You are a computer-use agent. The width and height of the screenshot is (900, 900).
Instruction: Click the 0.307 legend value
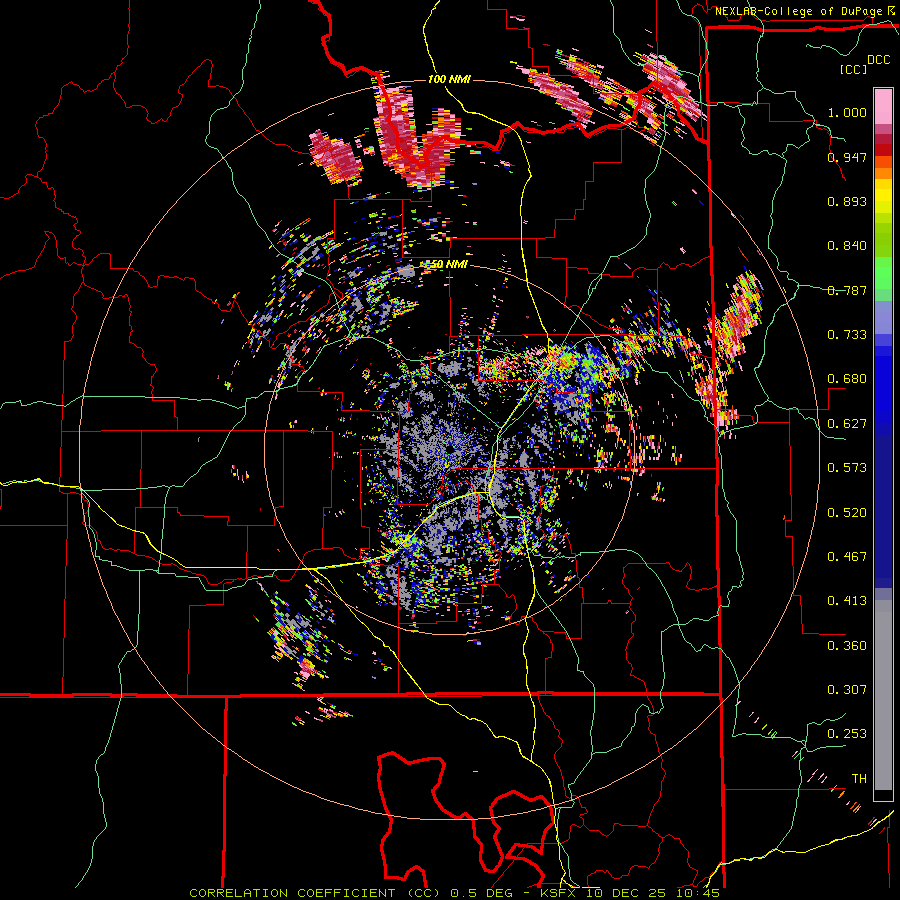847,690
